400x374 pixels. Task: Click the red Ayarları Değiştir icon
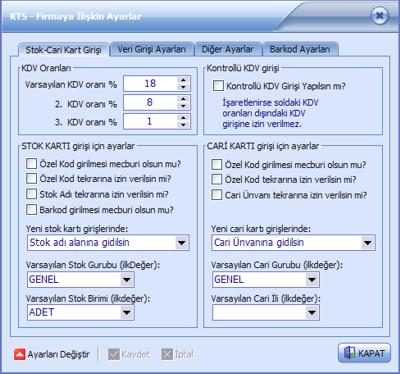tap(20, 354)
